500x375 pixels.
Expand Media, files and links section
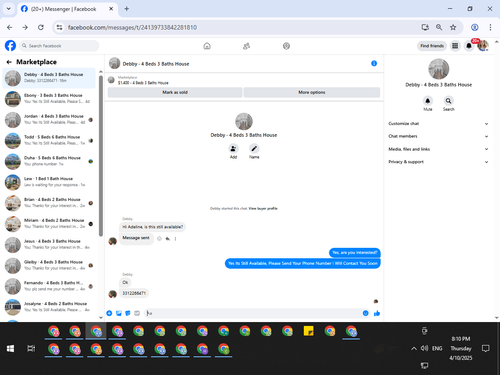coord(438,149)
